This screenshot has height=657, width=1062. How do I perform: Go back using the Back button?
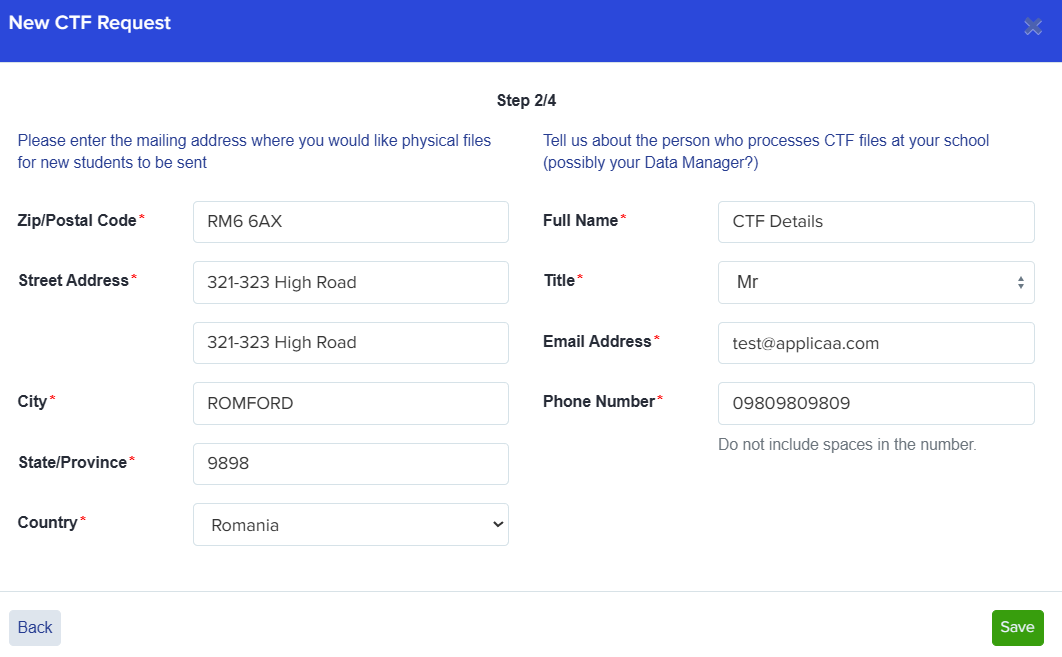(x=34, y=627)
